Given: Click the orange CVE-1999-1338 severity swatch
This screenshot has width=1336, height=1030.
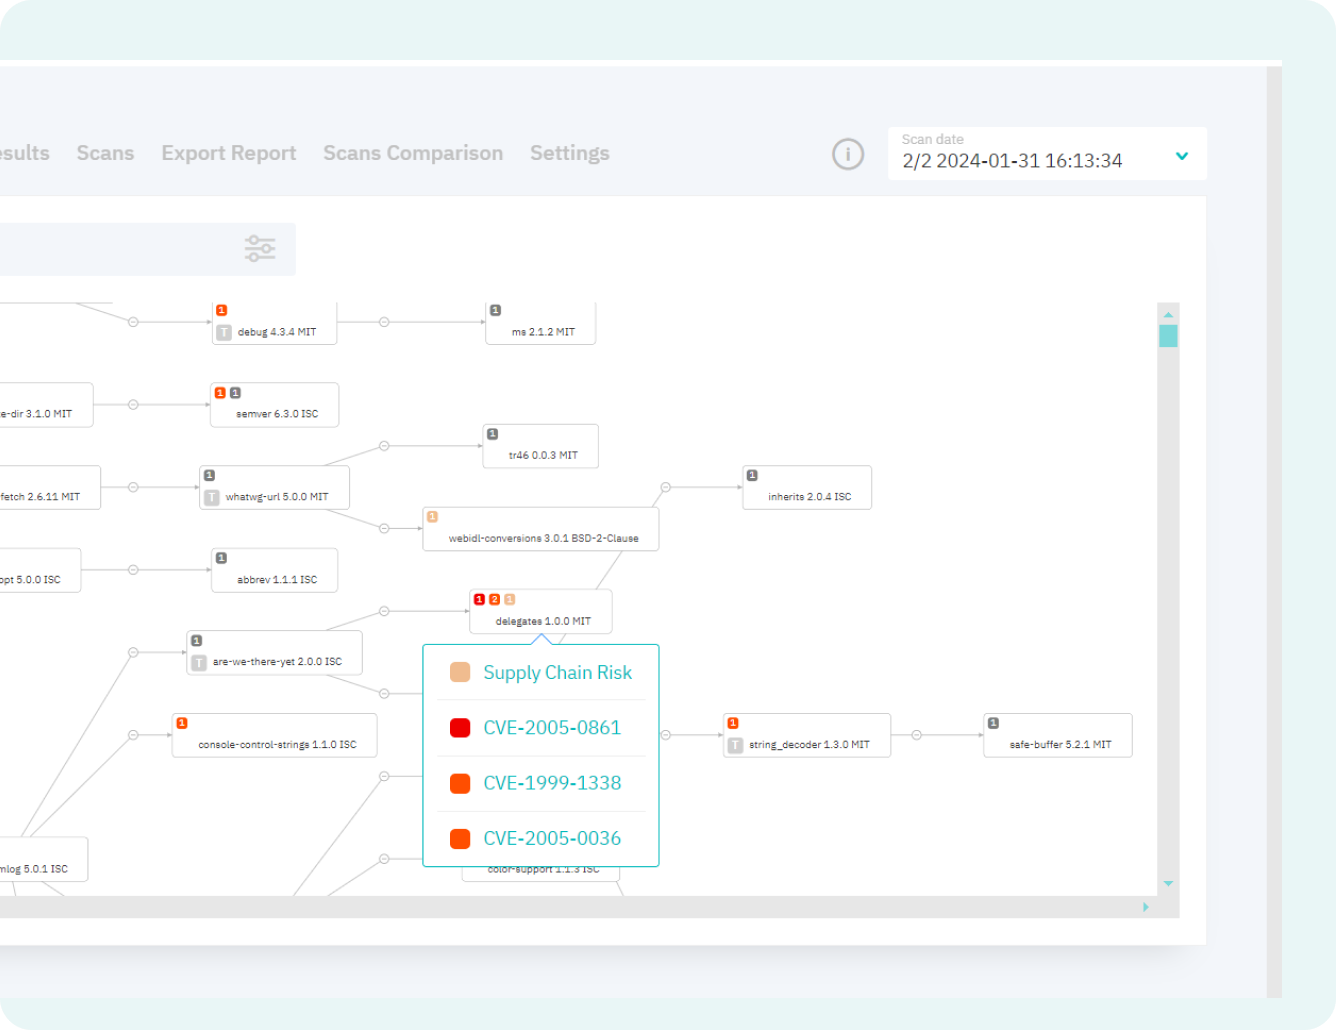Looking at the screenshot, I should 460,783.
